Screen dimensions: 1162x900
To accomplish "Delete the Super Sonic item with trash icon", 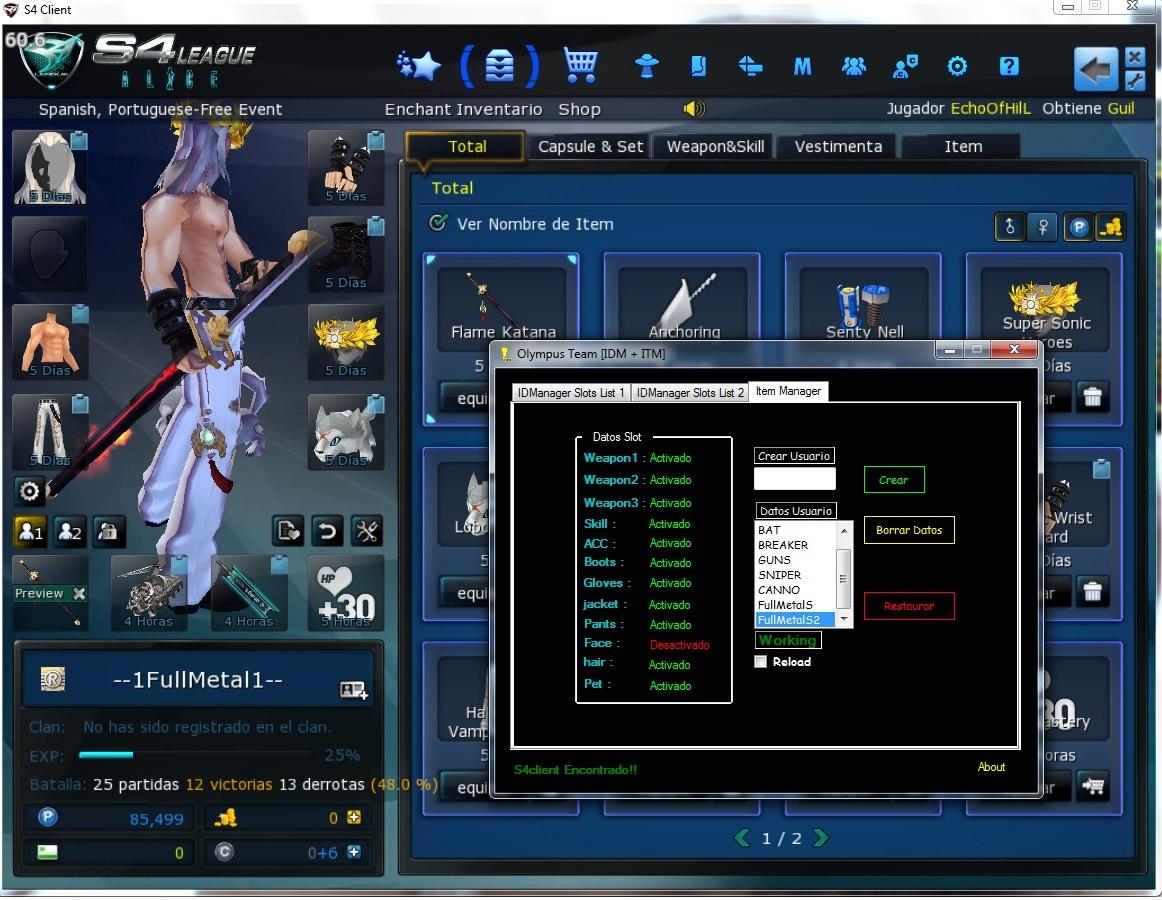I will coord(1092,397).
